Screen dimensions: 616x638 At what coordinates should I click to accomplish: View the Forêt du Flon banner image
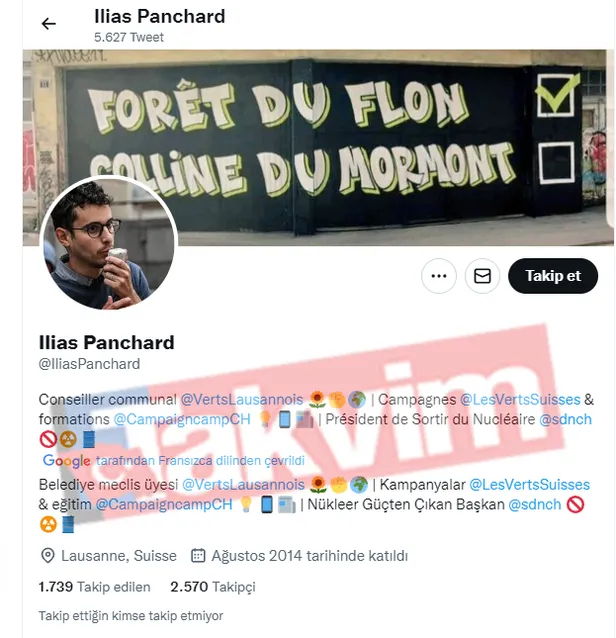318,147
